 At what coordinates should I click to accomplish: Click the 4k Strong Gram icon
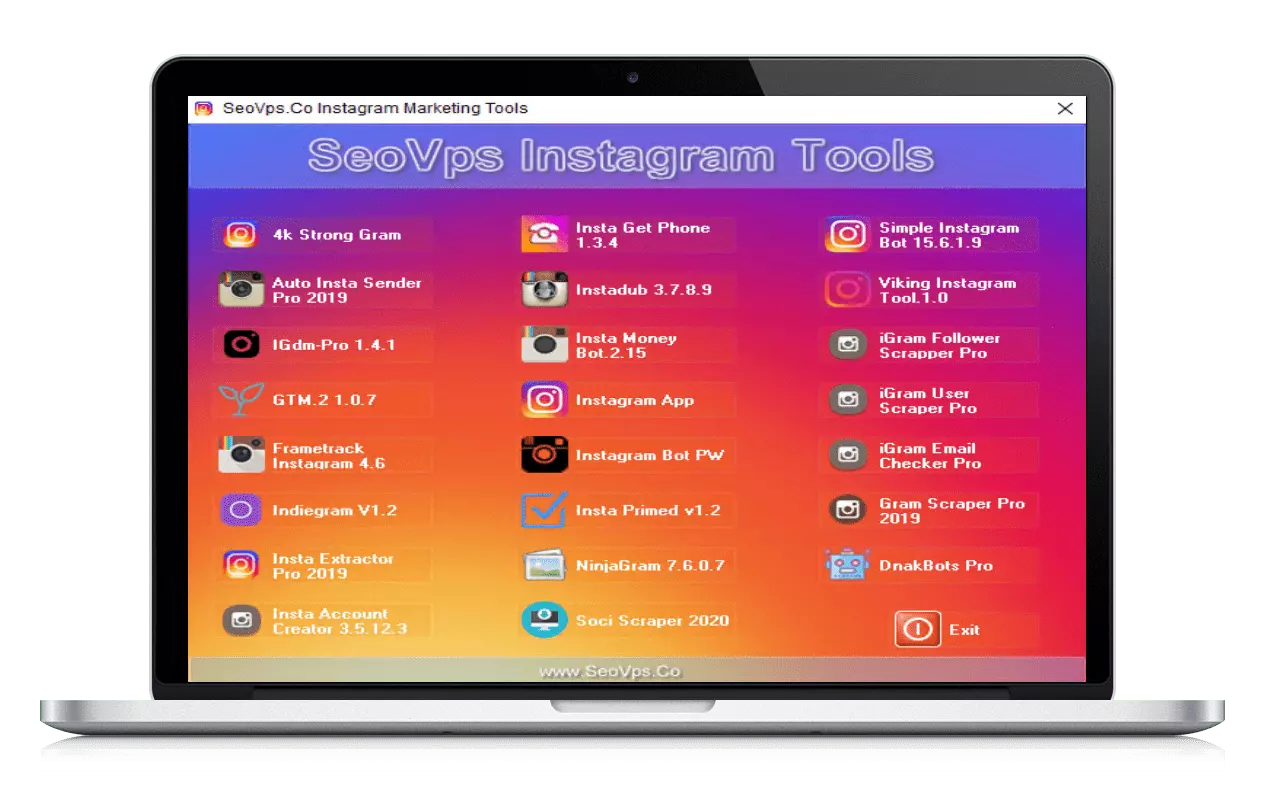tap(240, 235)
